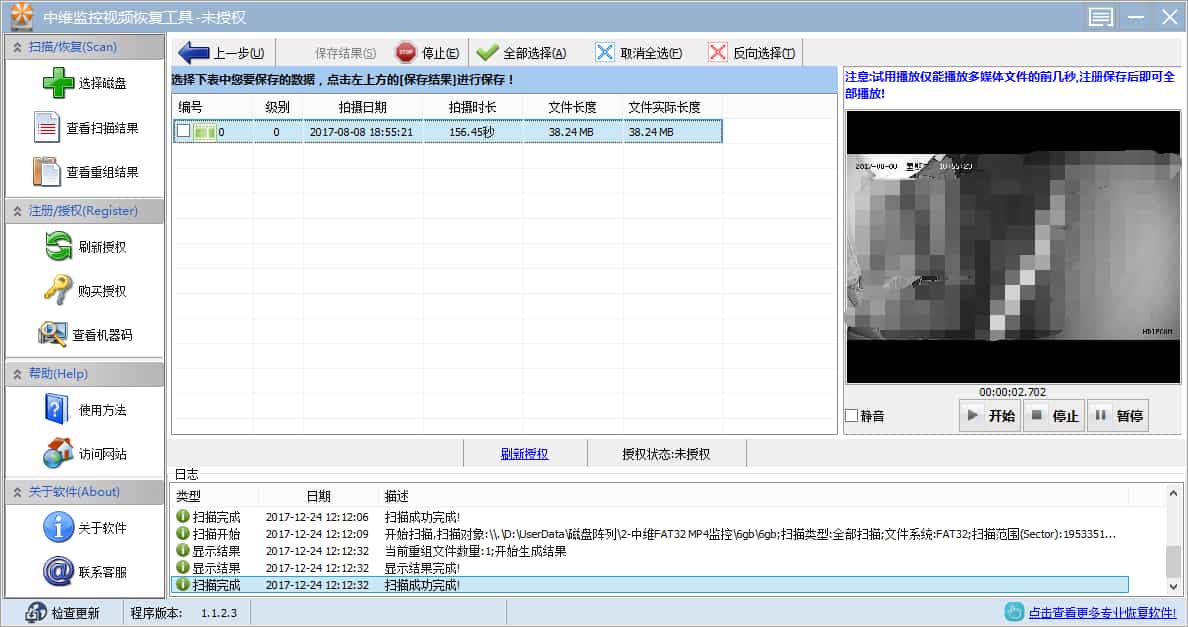The height and width of the screenshot is (627, 1188).
Task: Click the 文件长度 column header
Action: [x=572, y=107]
